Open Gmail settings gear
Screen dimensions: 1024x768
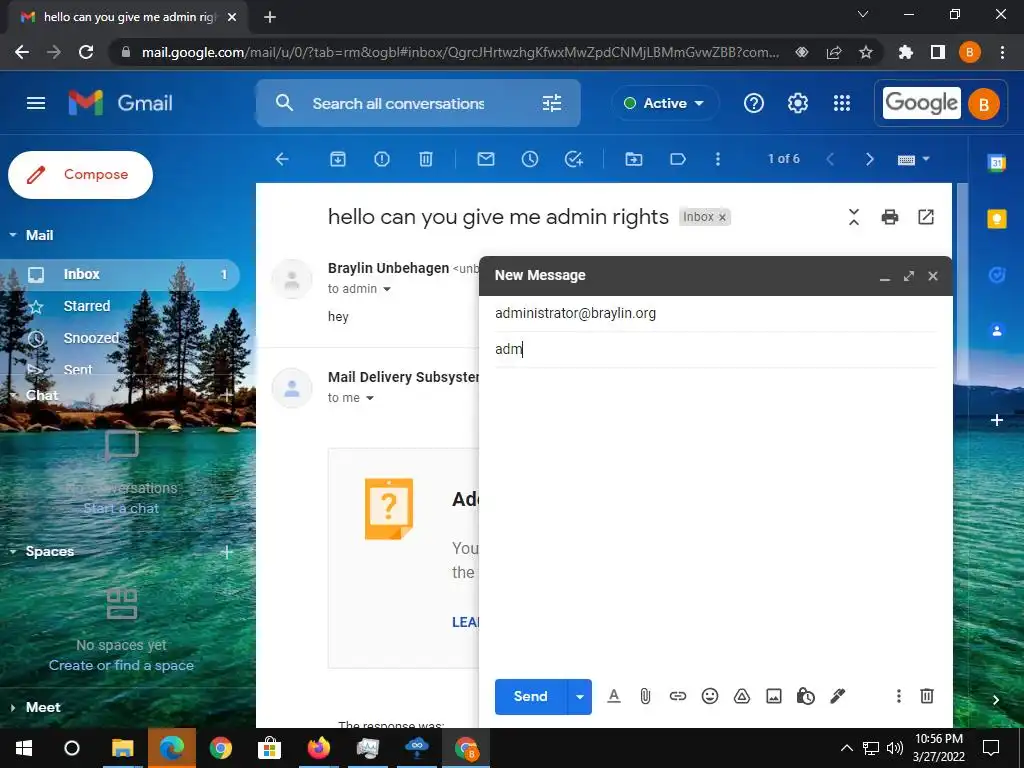[797, 103]
